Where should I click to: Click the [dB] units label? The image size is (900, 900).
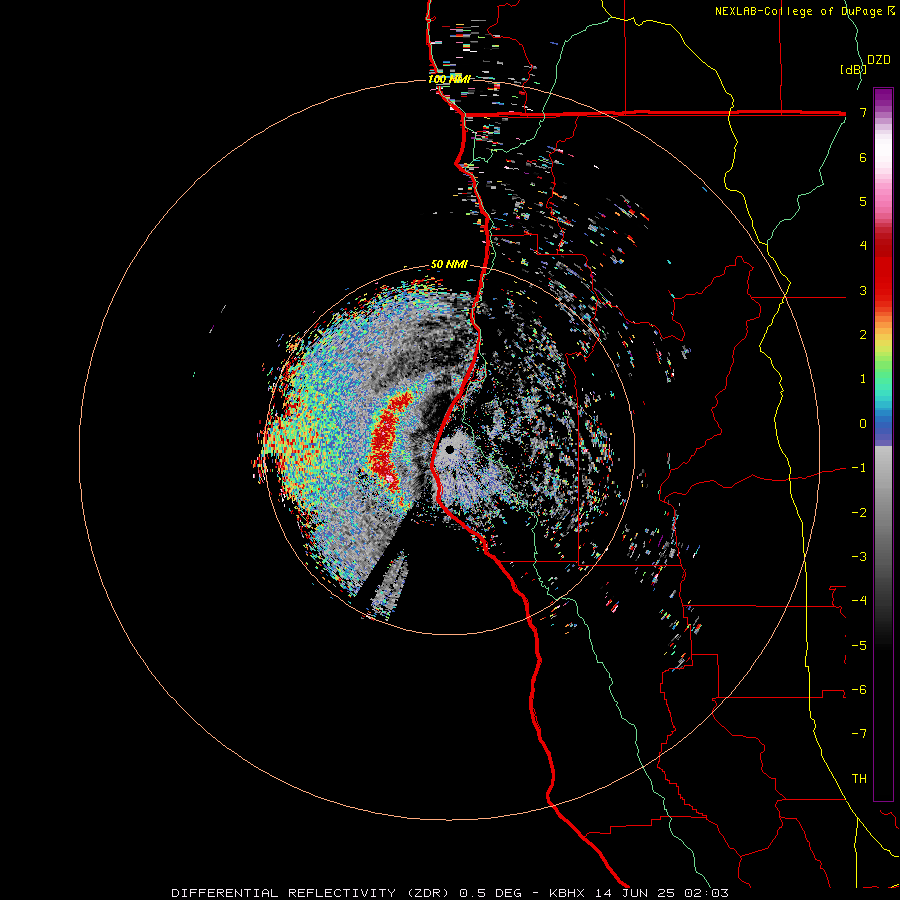(852, 69)
